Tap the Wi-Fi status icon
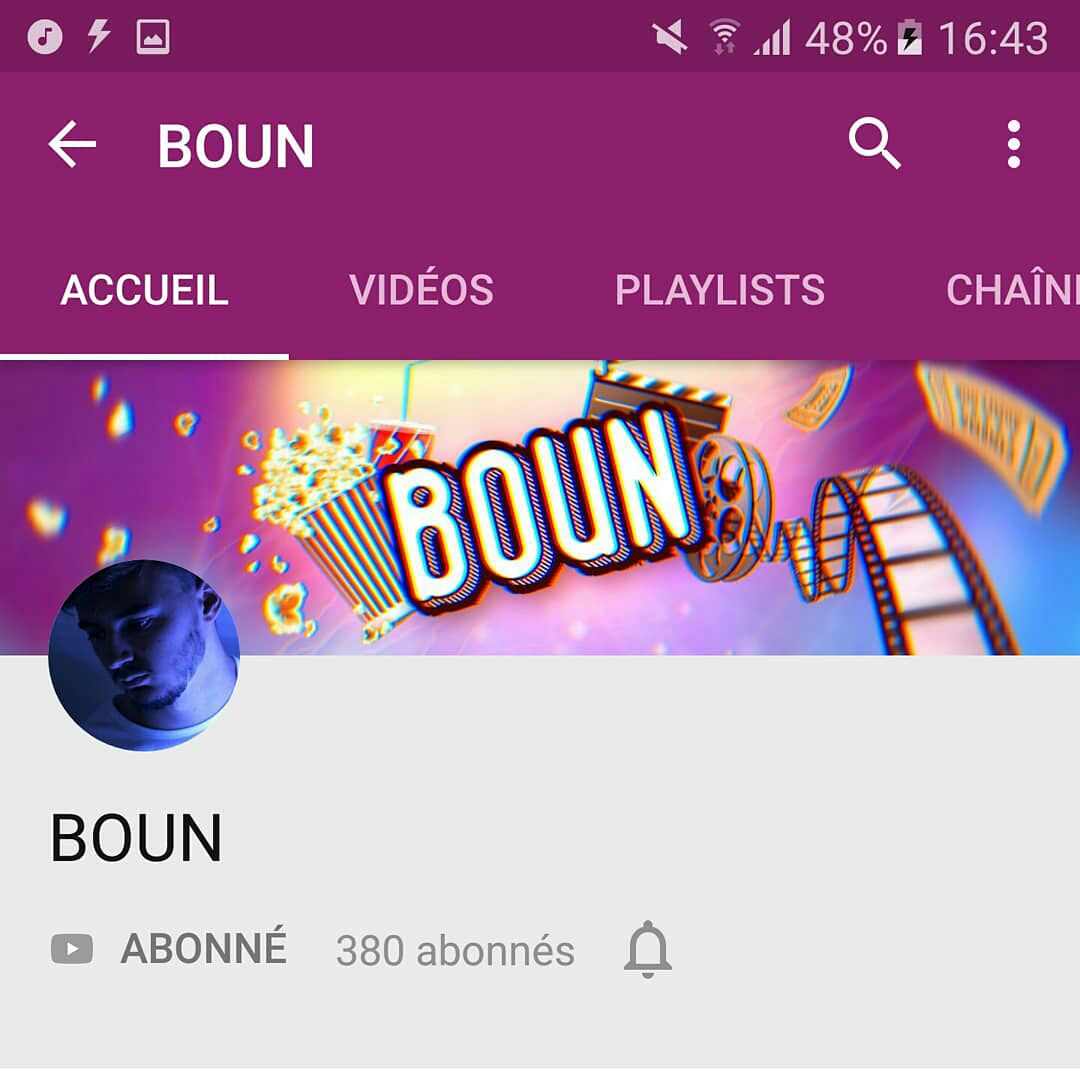The height and width of the screenshot is (1080, 1080). click(x=724, y=37)
